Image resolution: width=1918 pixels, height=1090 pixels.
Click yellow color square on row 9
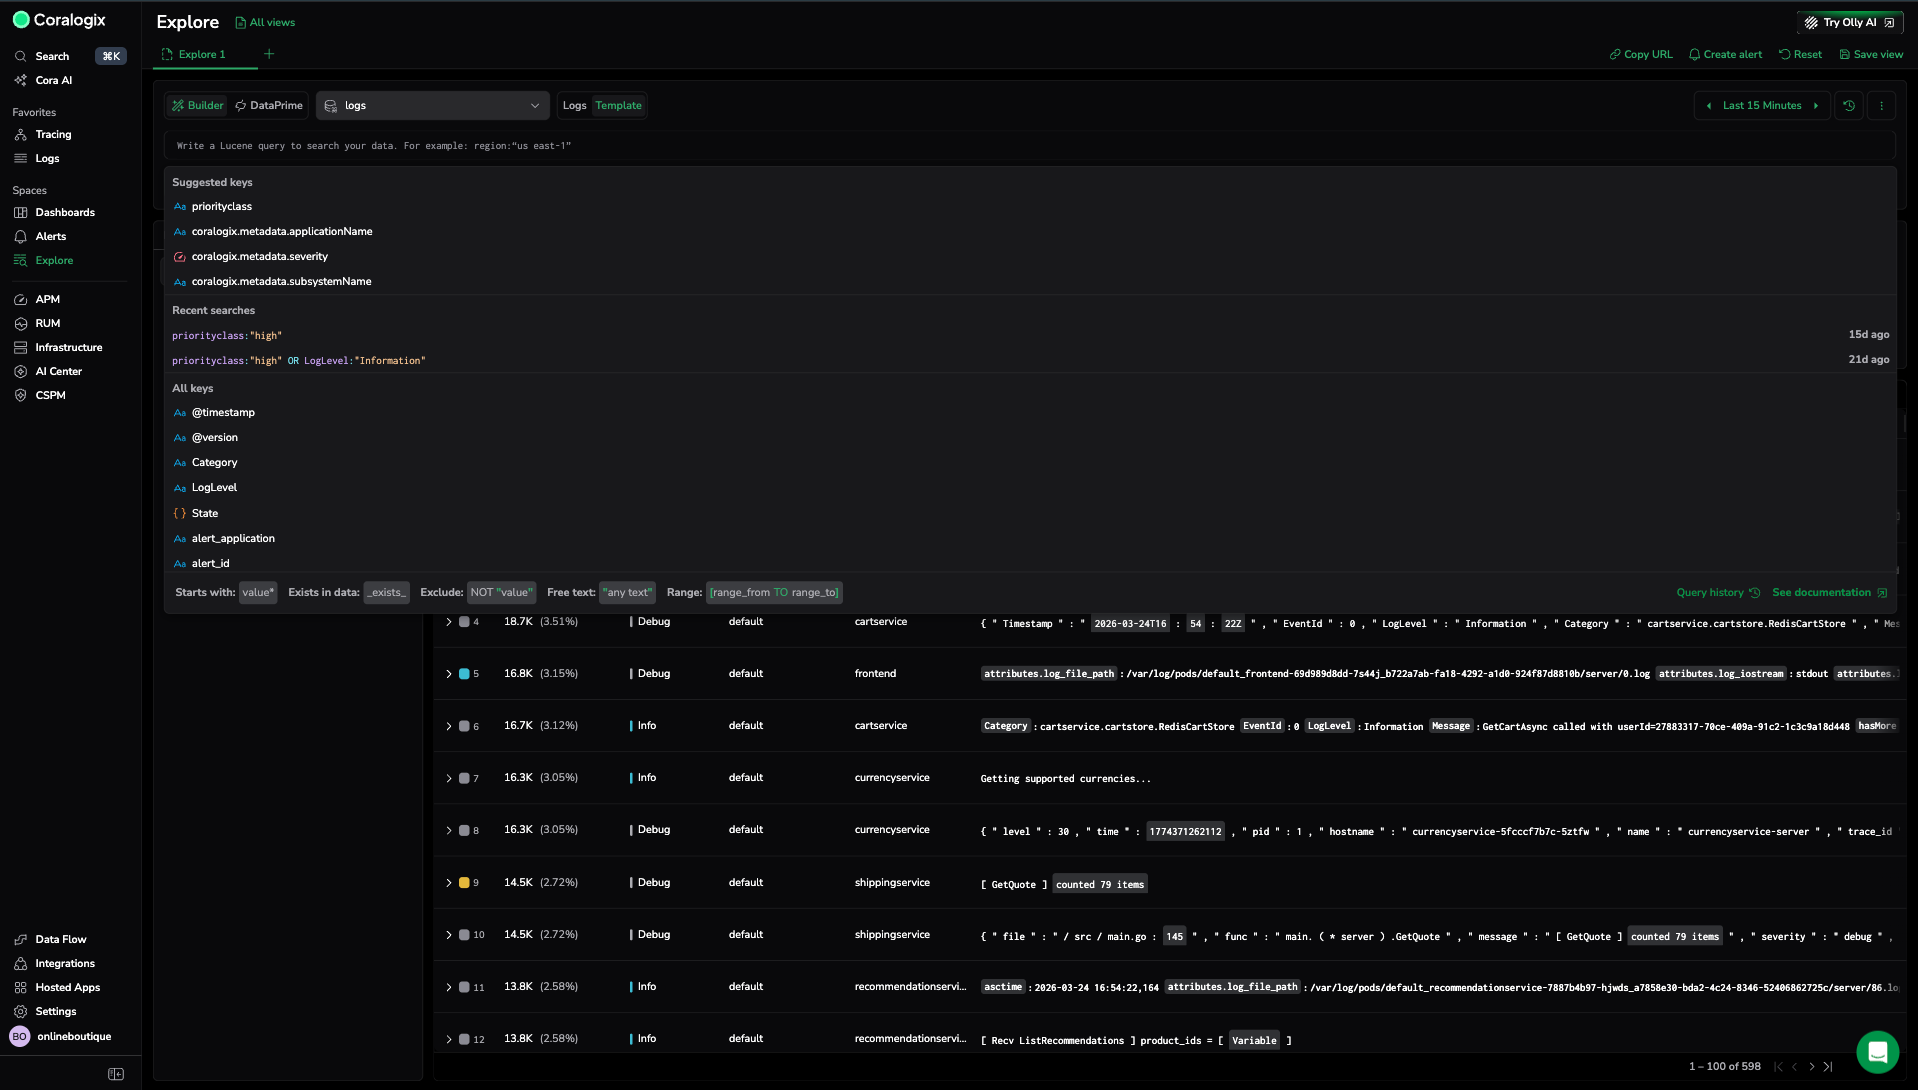tap(464, 883)
